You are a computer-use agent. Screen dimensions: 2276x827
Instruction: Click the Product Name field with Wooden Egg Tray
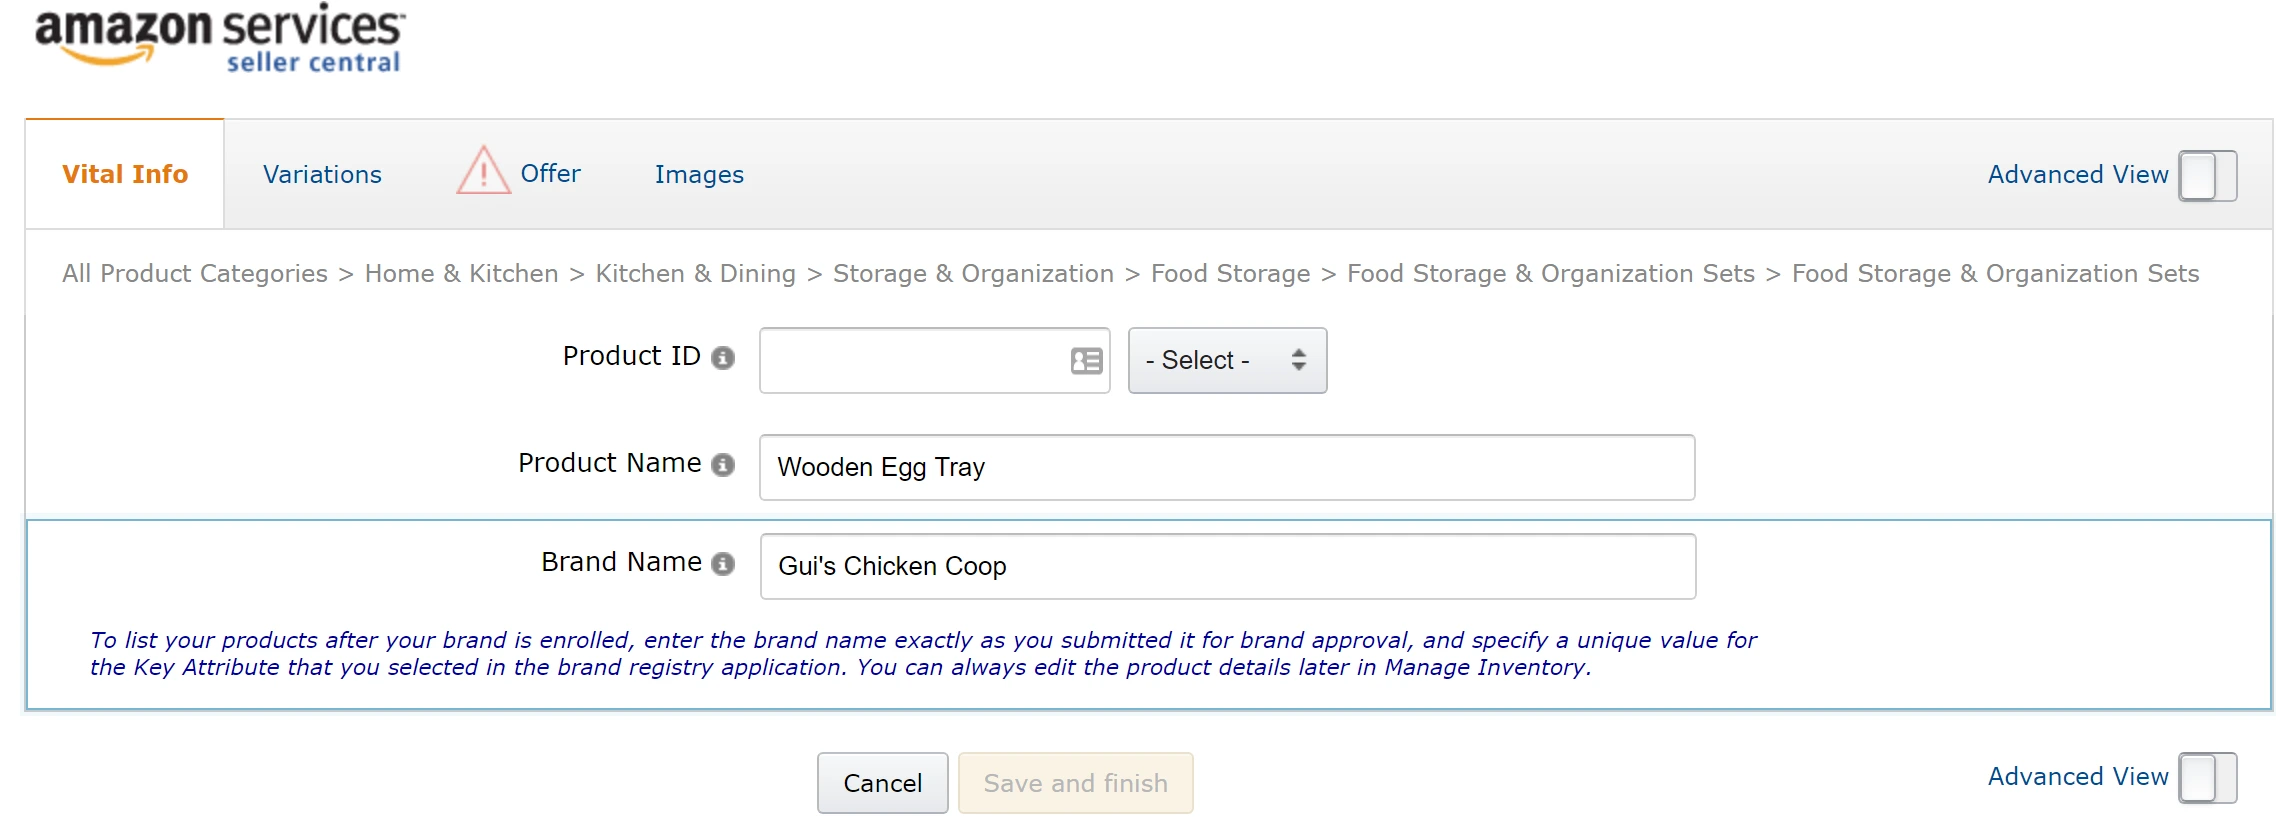(1226, 467)
